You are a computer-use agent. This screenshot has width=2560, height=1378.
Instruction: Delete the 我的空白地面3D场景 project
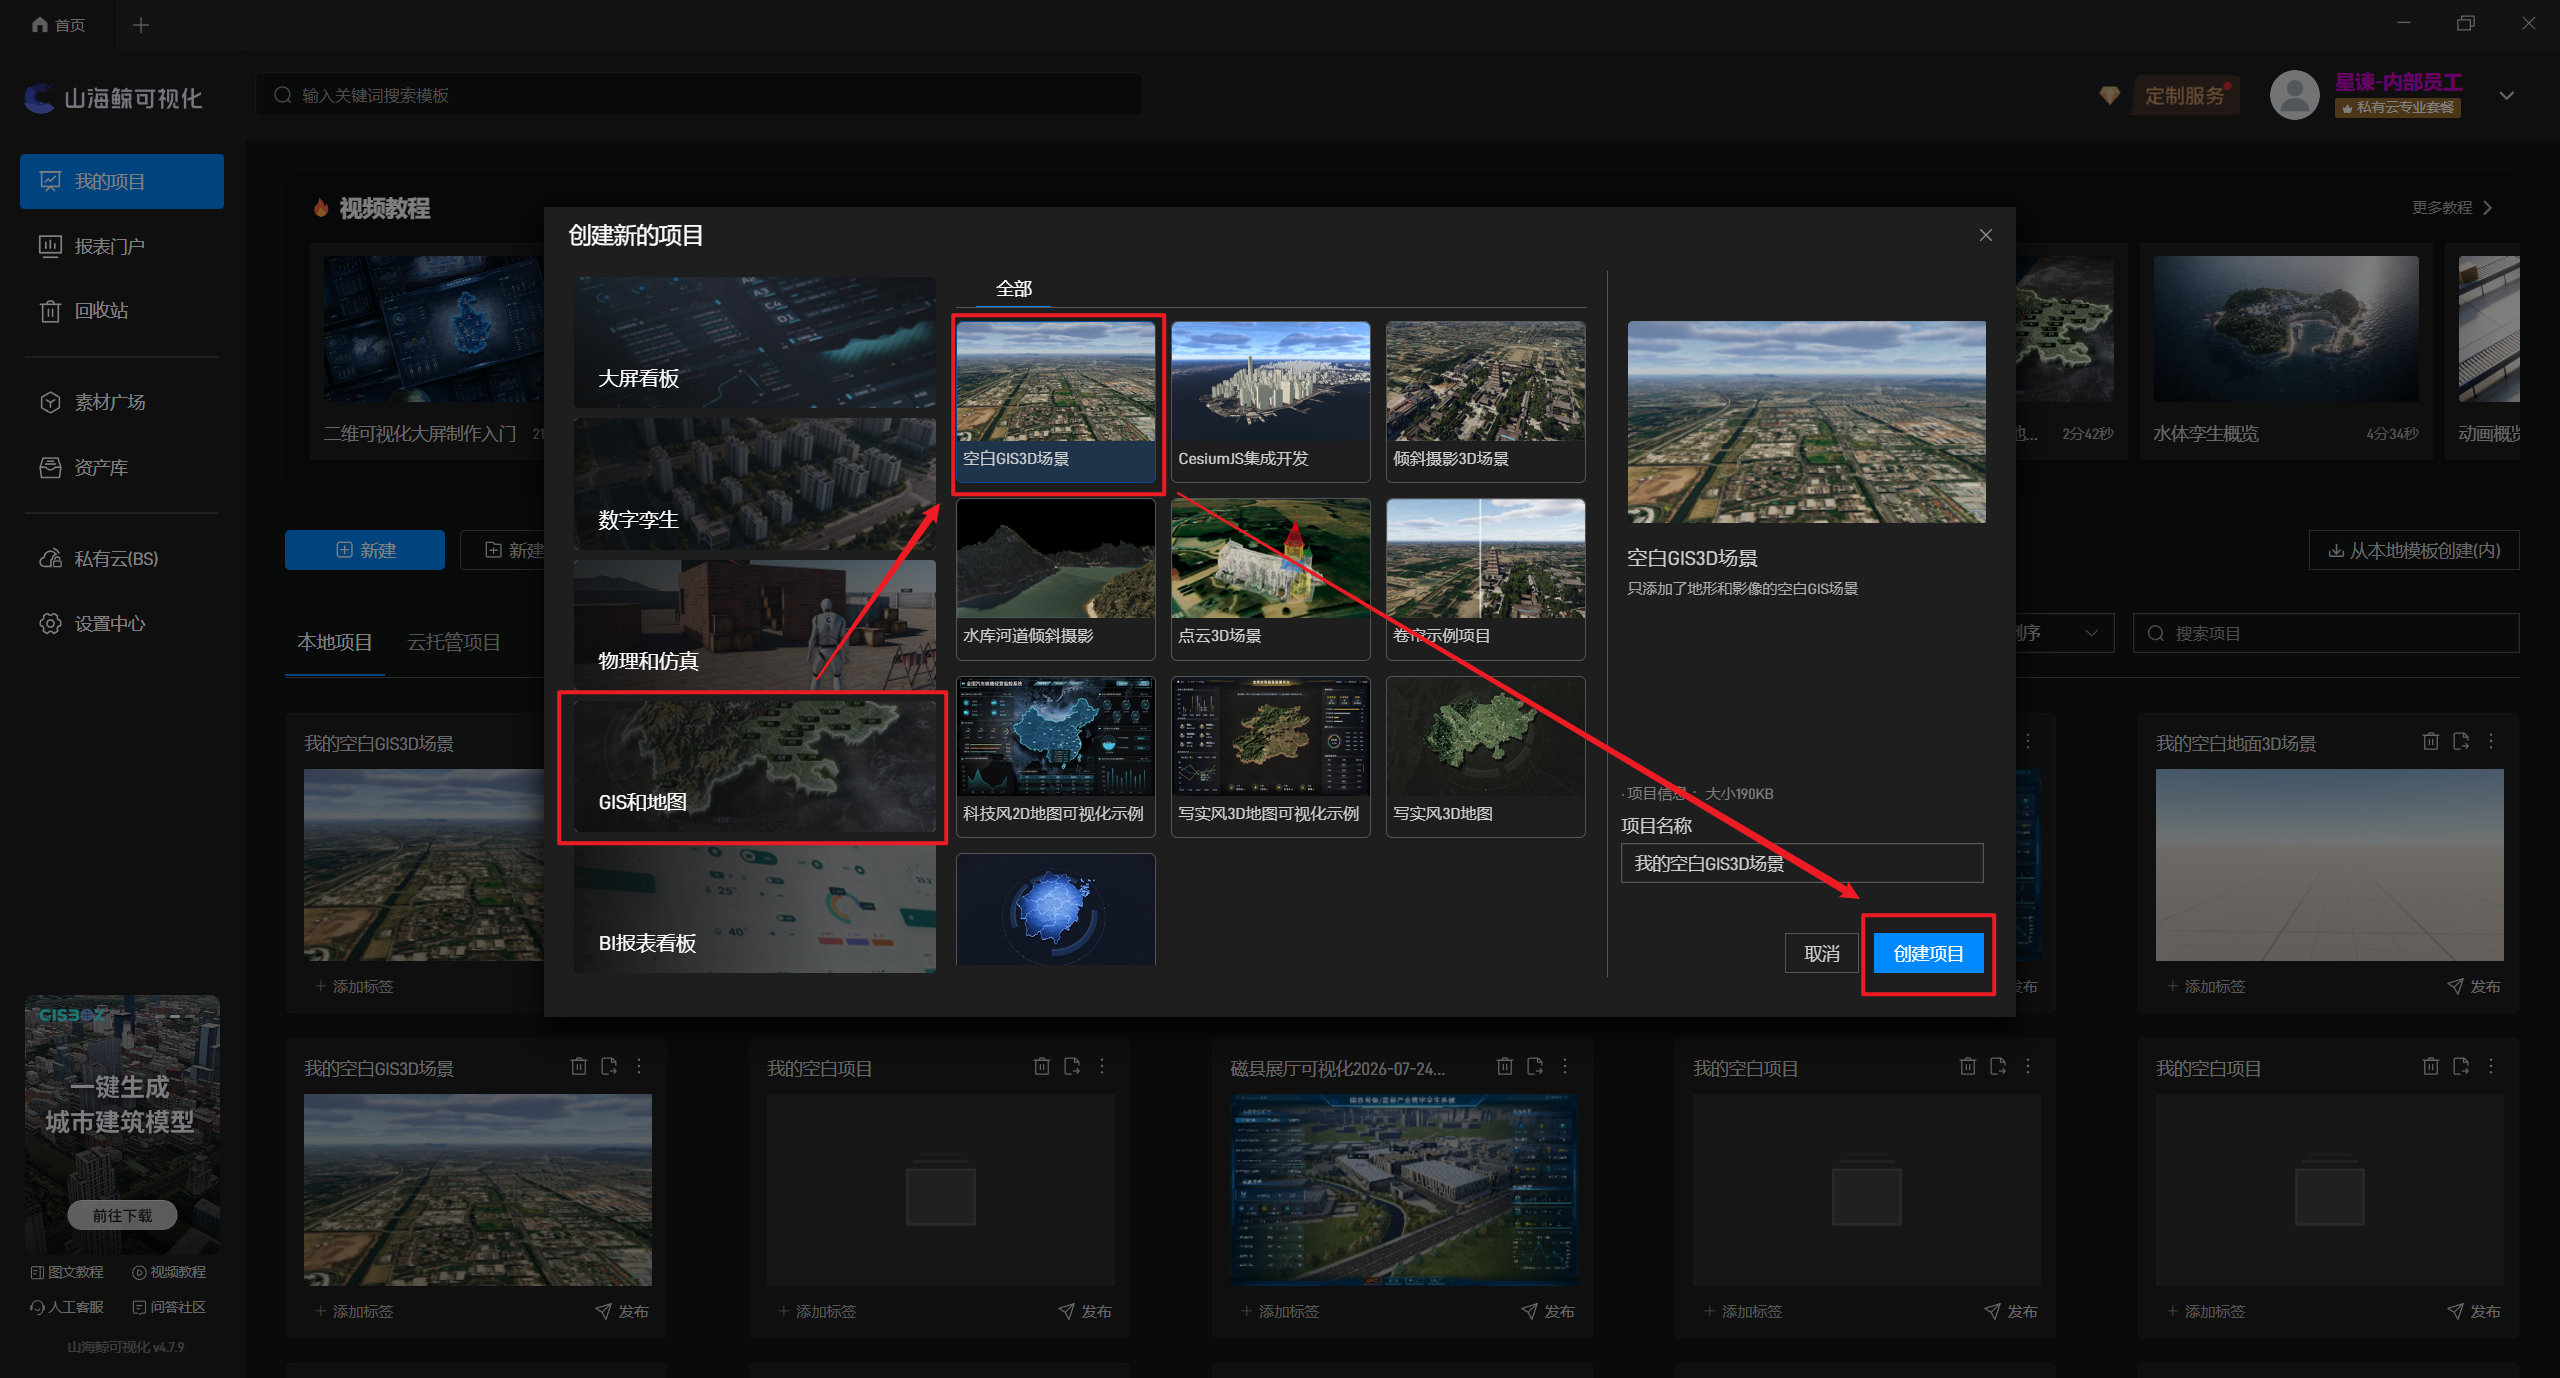tap(2431, 741)
